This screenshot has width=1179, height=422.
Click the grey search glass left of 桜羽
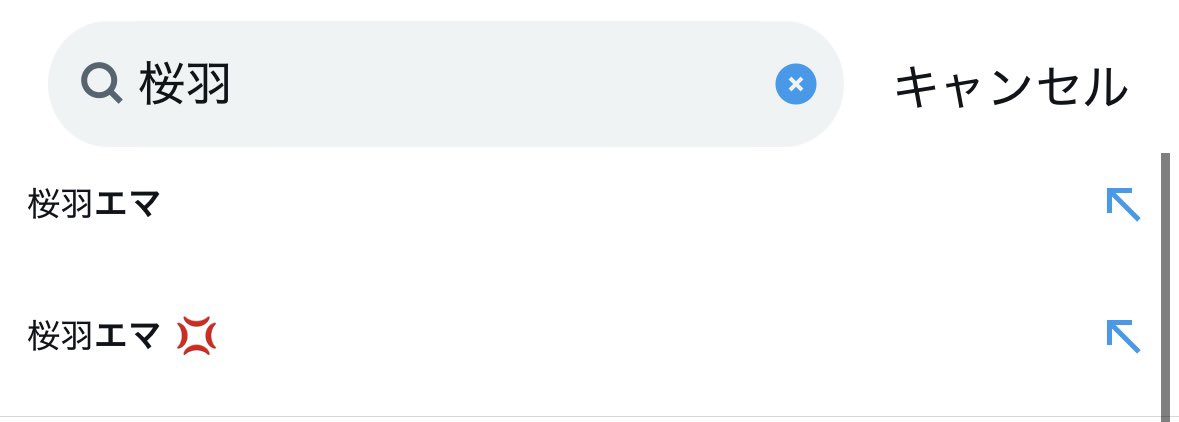click(101, 84)
